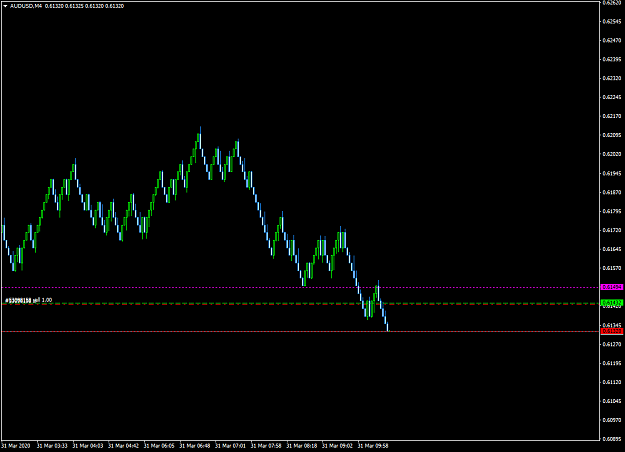Viewport: 625px width, 452px height.
Task: Click the 31 Mar 06:48 time label
Action: coord(195,446)
